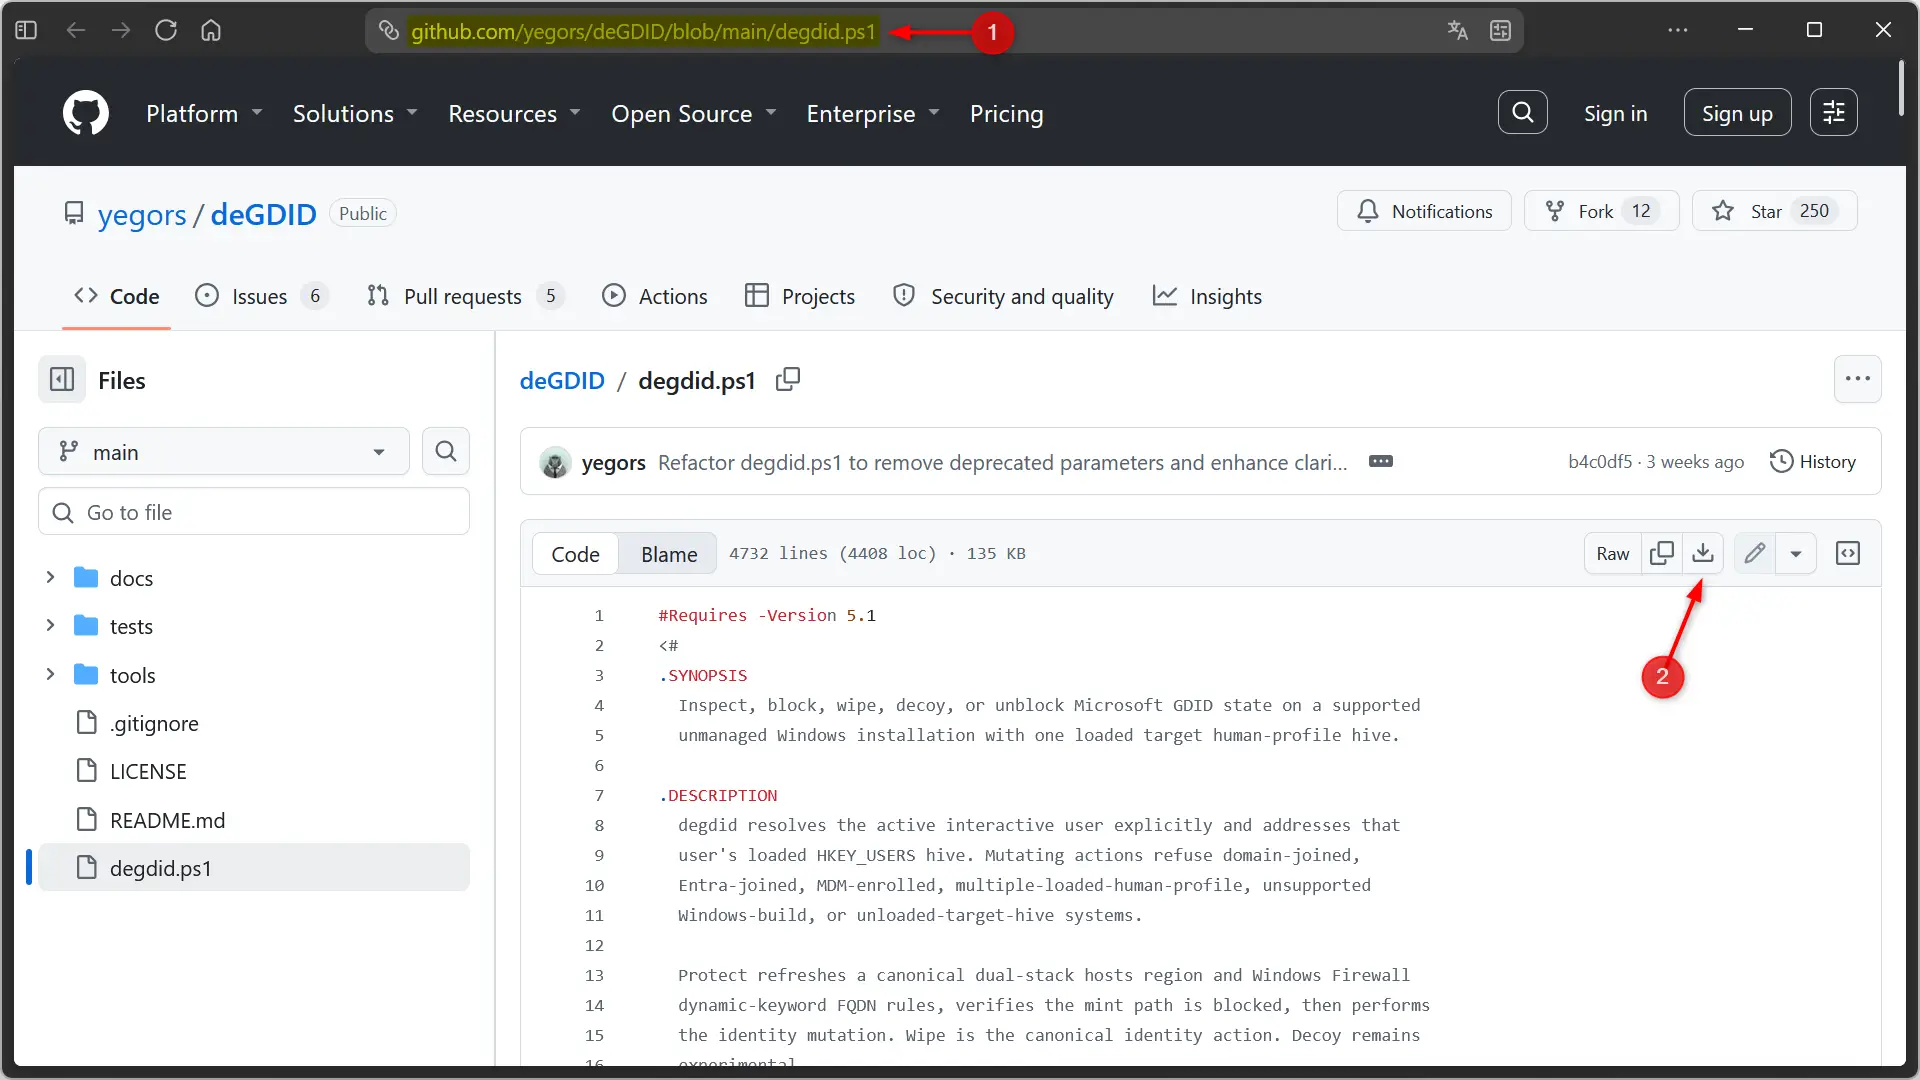Click the Sign up button

click(1737, 113)
